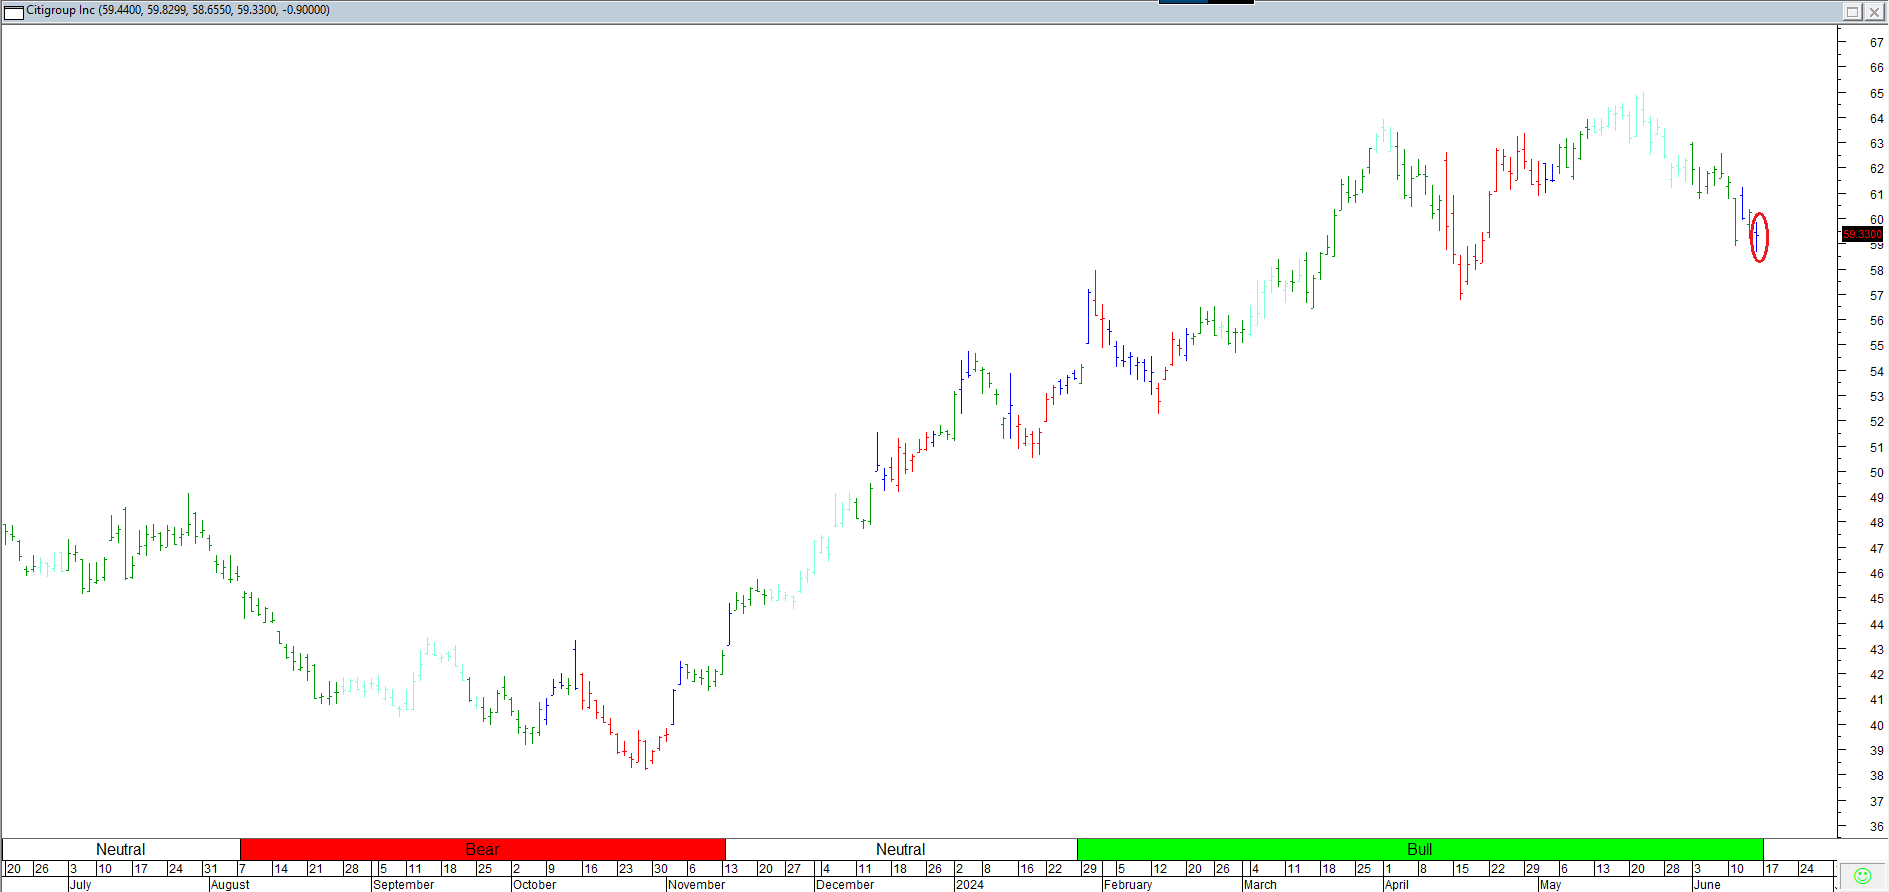This screenshot has height=892, width=1889.
Task: Click the 67 price scale label
Action: click(1876, 43)
